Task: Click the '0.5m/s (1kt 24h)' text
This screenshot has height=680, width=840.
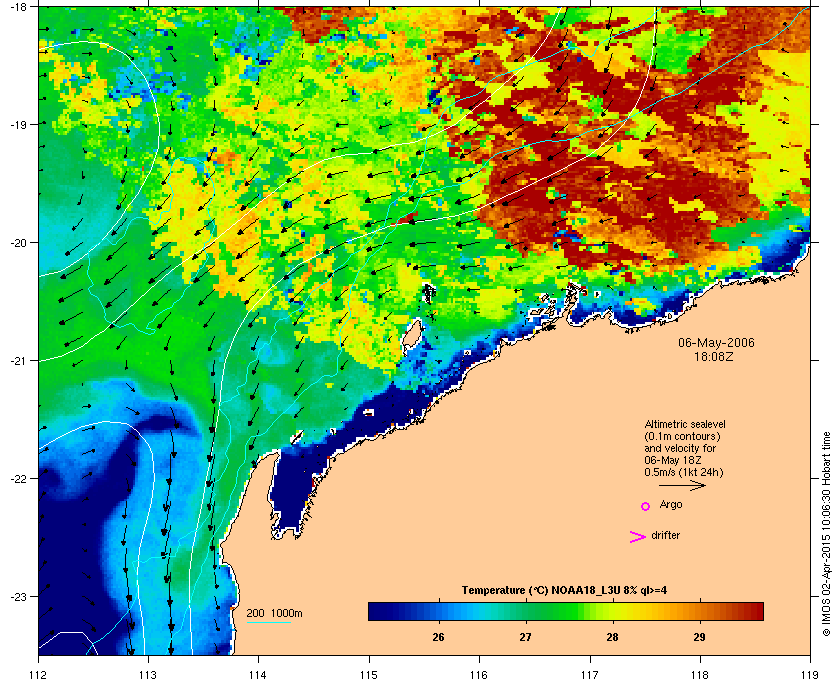Action: [684, 473]
